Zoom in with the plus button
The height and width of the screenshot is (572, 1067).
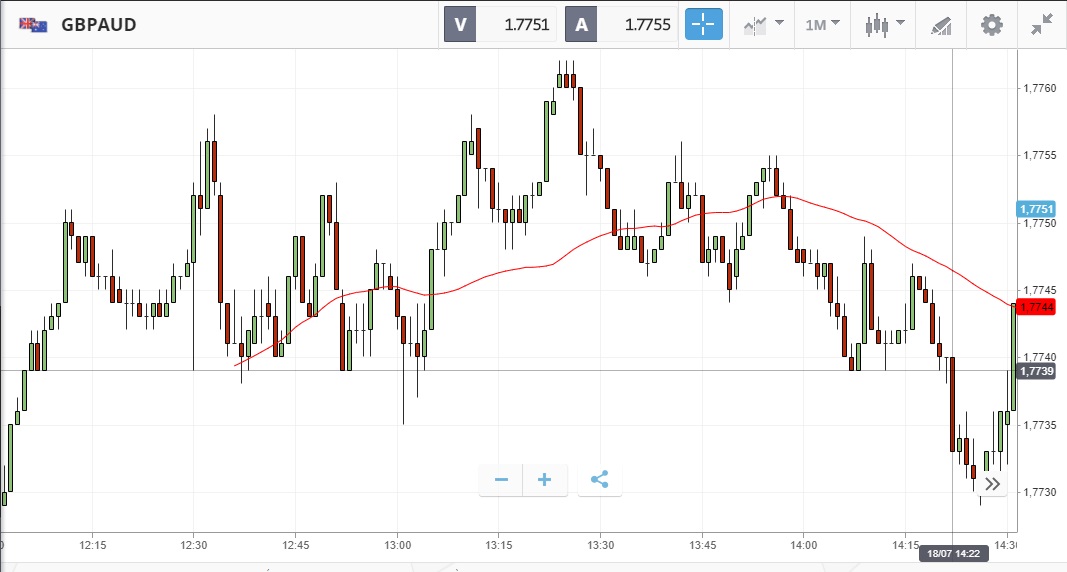pos(545,480)
